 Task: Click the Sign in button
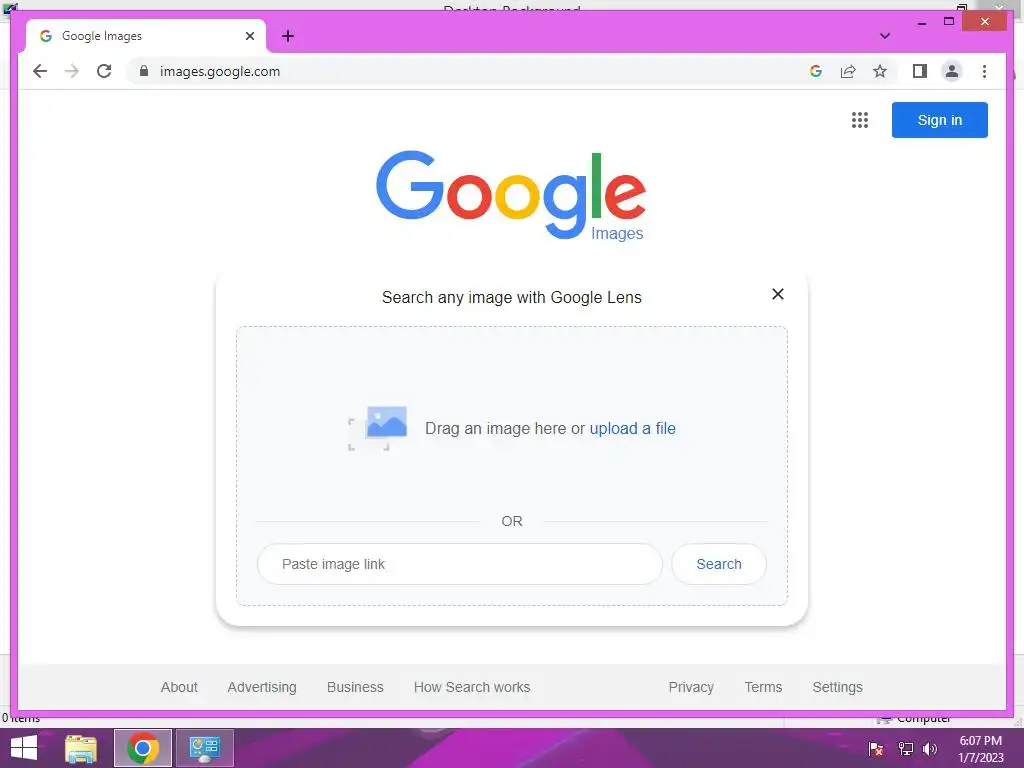[x=939, y=120]
